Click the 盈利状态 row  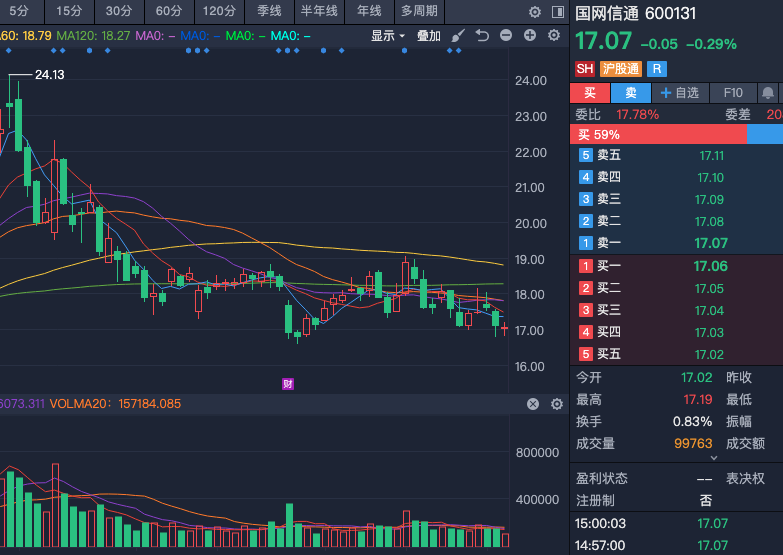(x=644, y=479)
